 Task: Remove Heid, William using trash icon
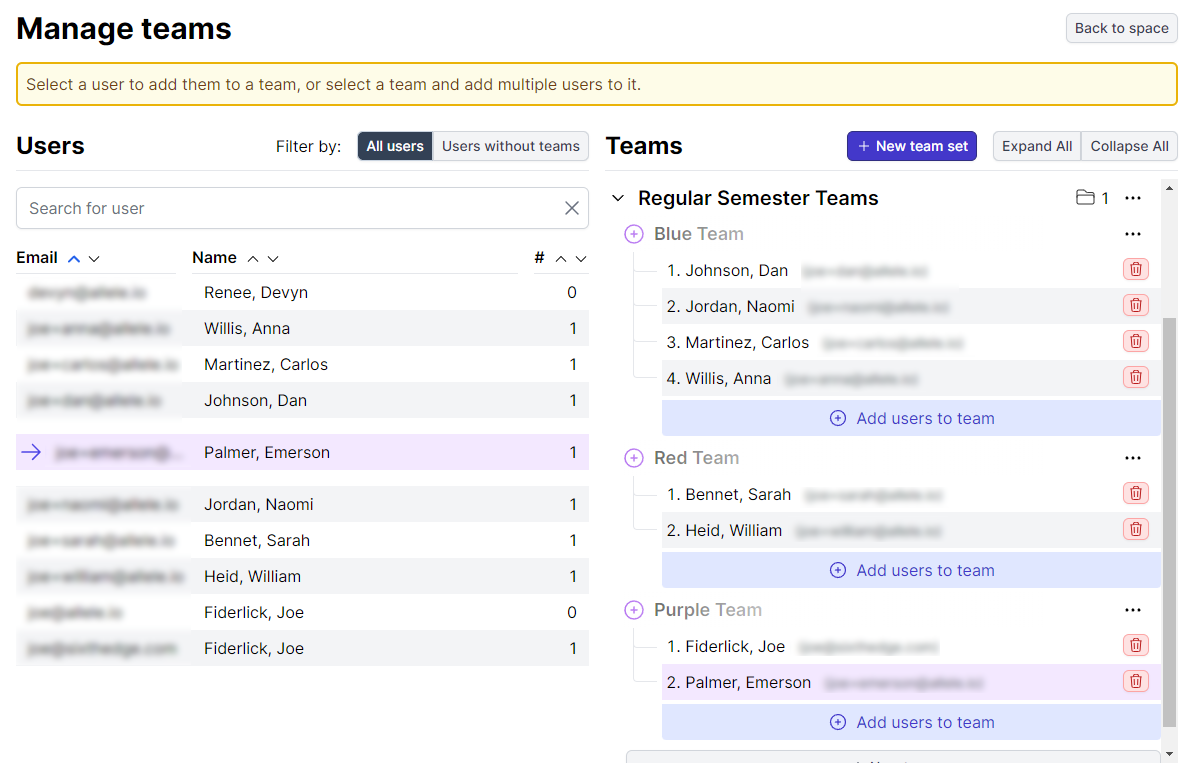(x=1135, y=529)
